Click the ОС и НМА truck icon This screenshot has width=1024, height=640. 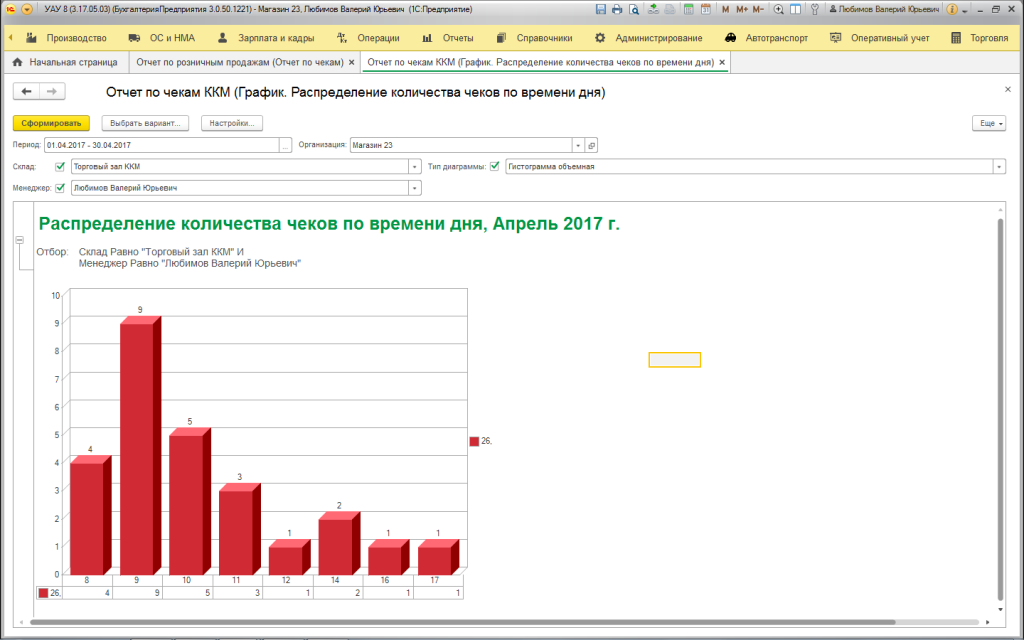135,38
